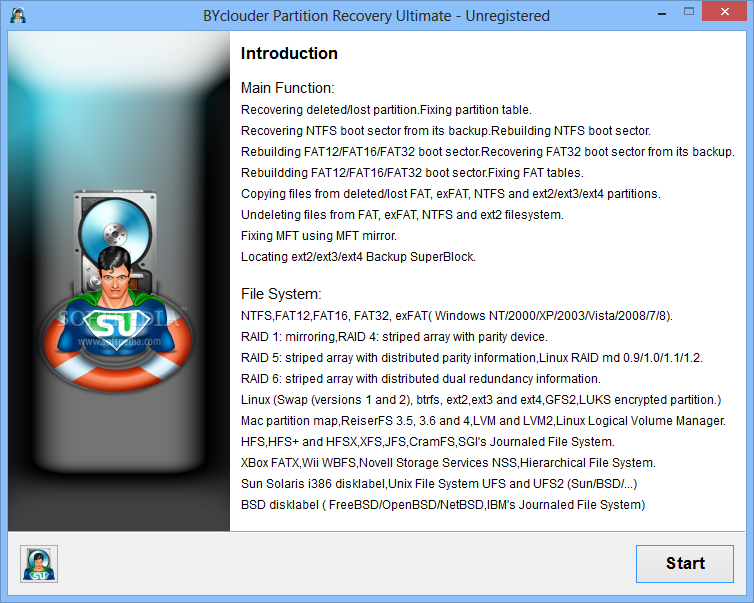Click the line 'Undeleting files from FAT, exFAT, NTFS'

pos(402,215)
